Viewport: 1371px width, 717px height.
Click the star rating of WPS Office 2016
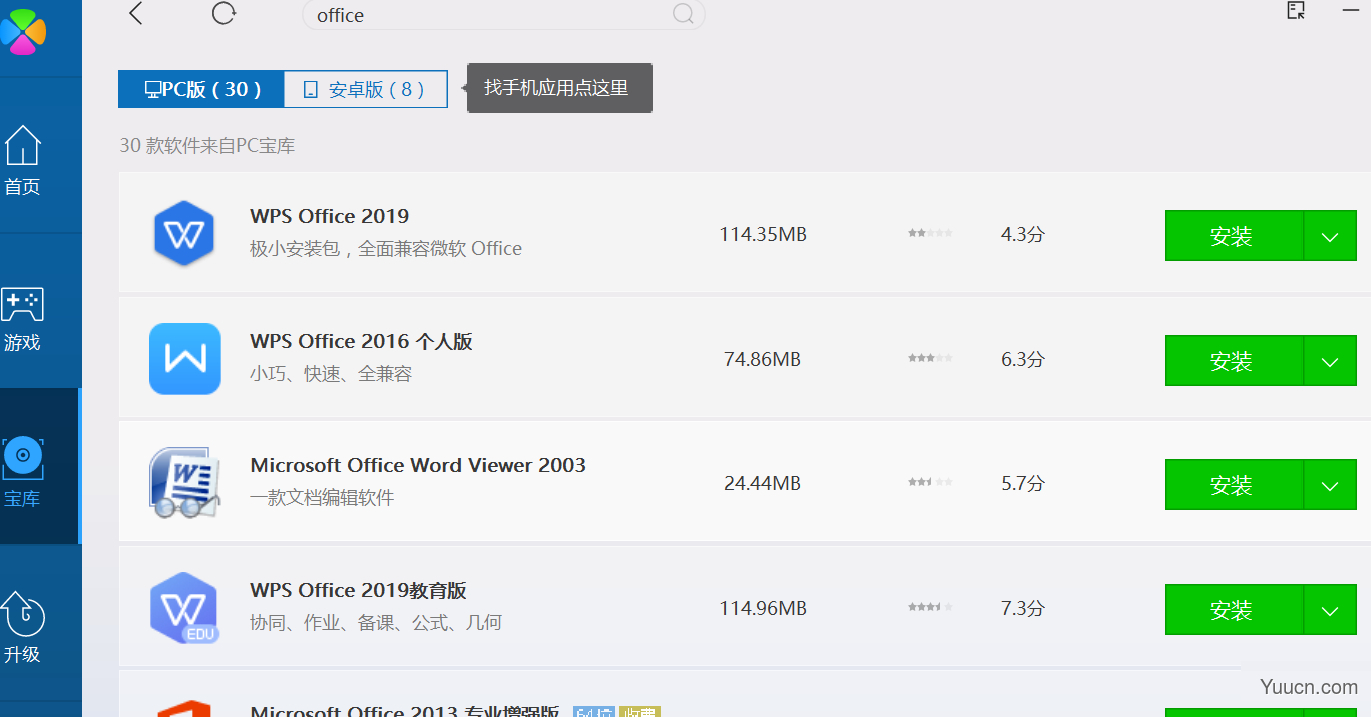point(930,358)
